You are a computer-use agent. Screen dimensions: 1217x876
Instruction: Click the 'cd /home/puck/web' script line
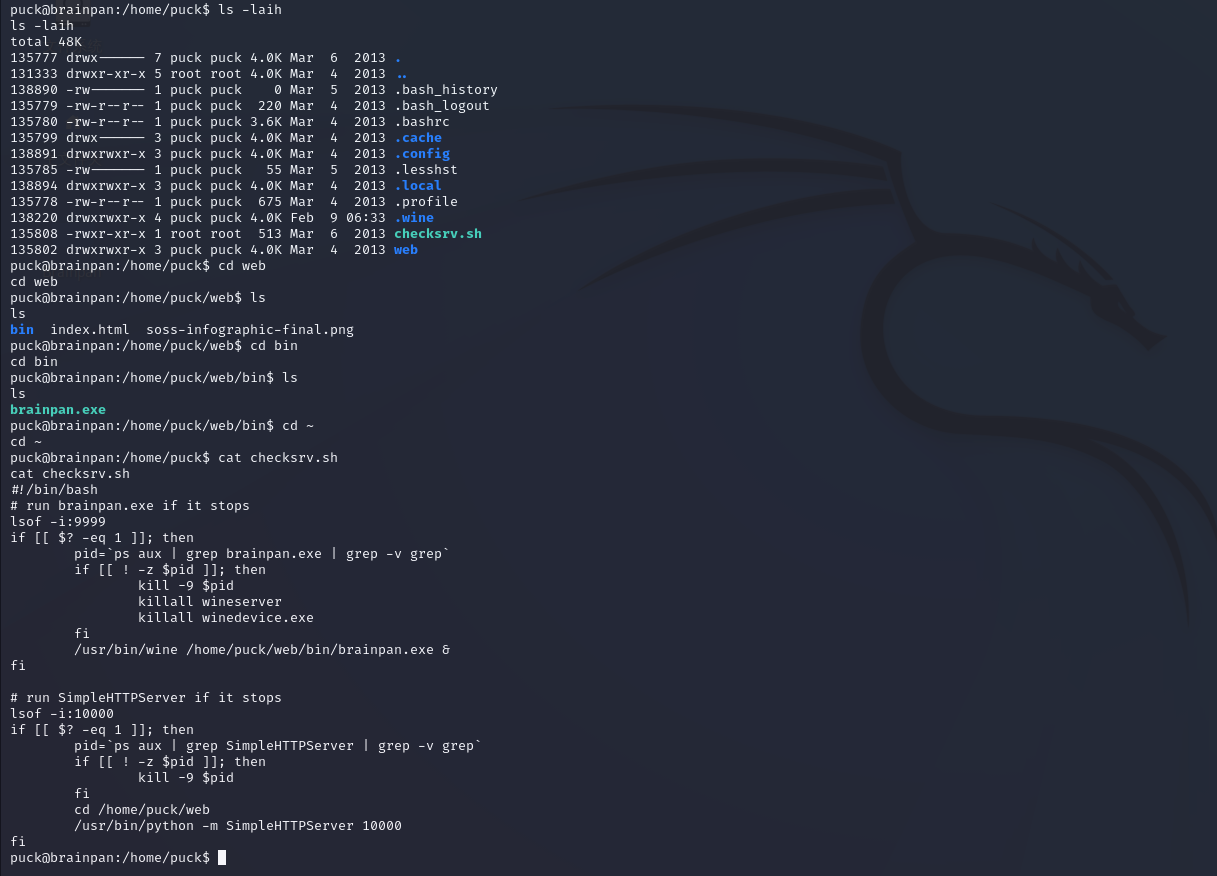coord(142,810)
